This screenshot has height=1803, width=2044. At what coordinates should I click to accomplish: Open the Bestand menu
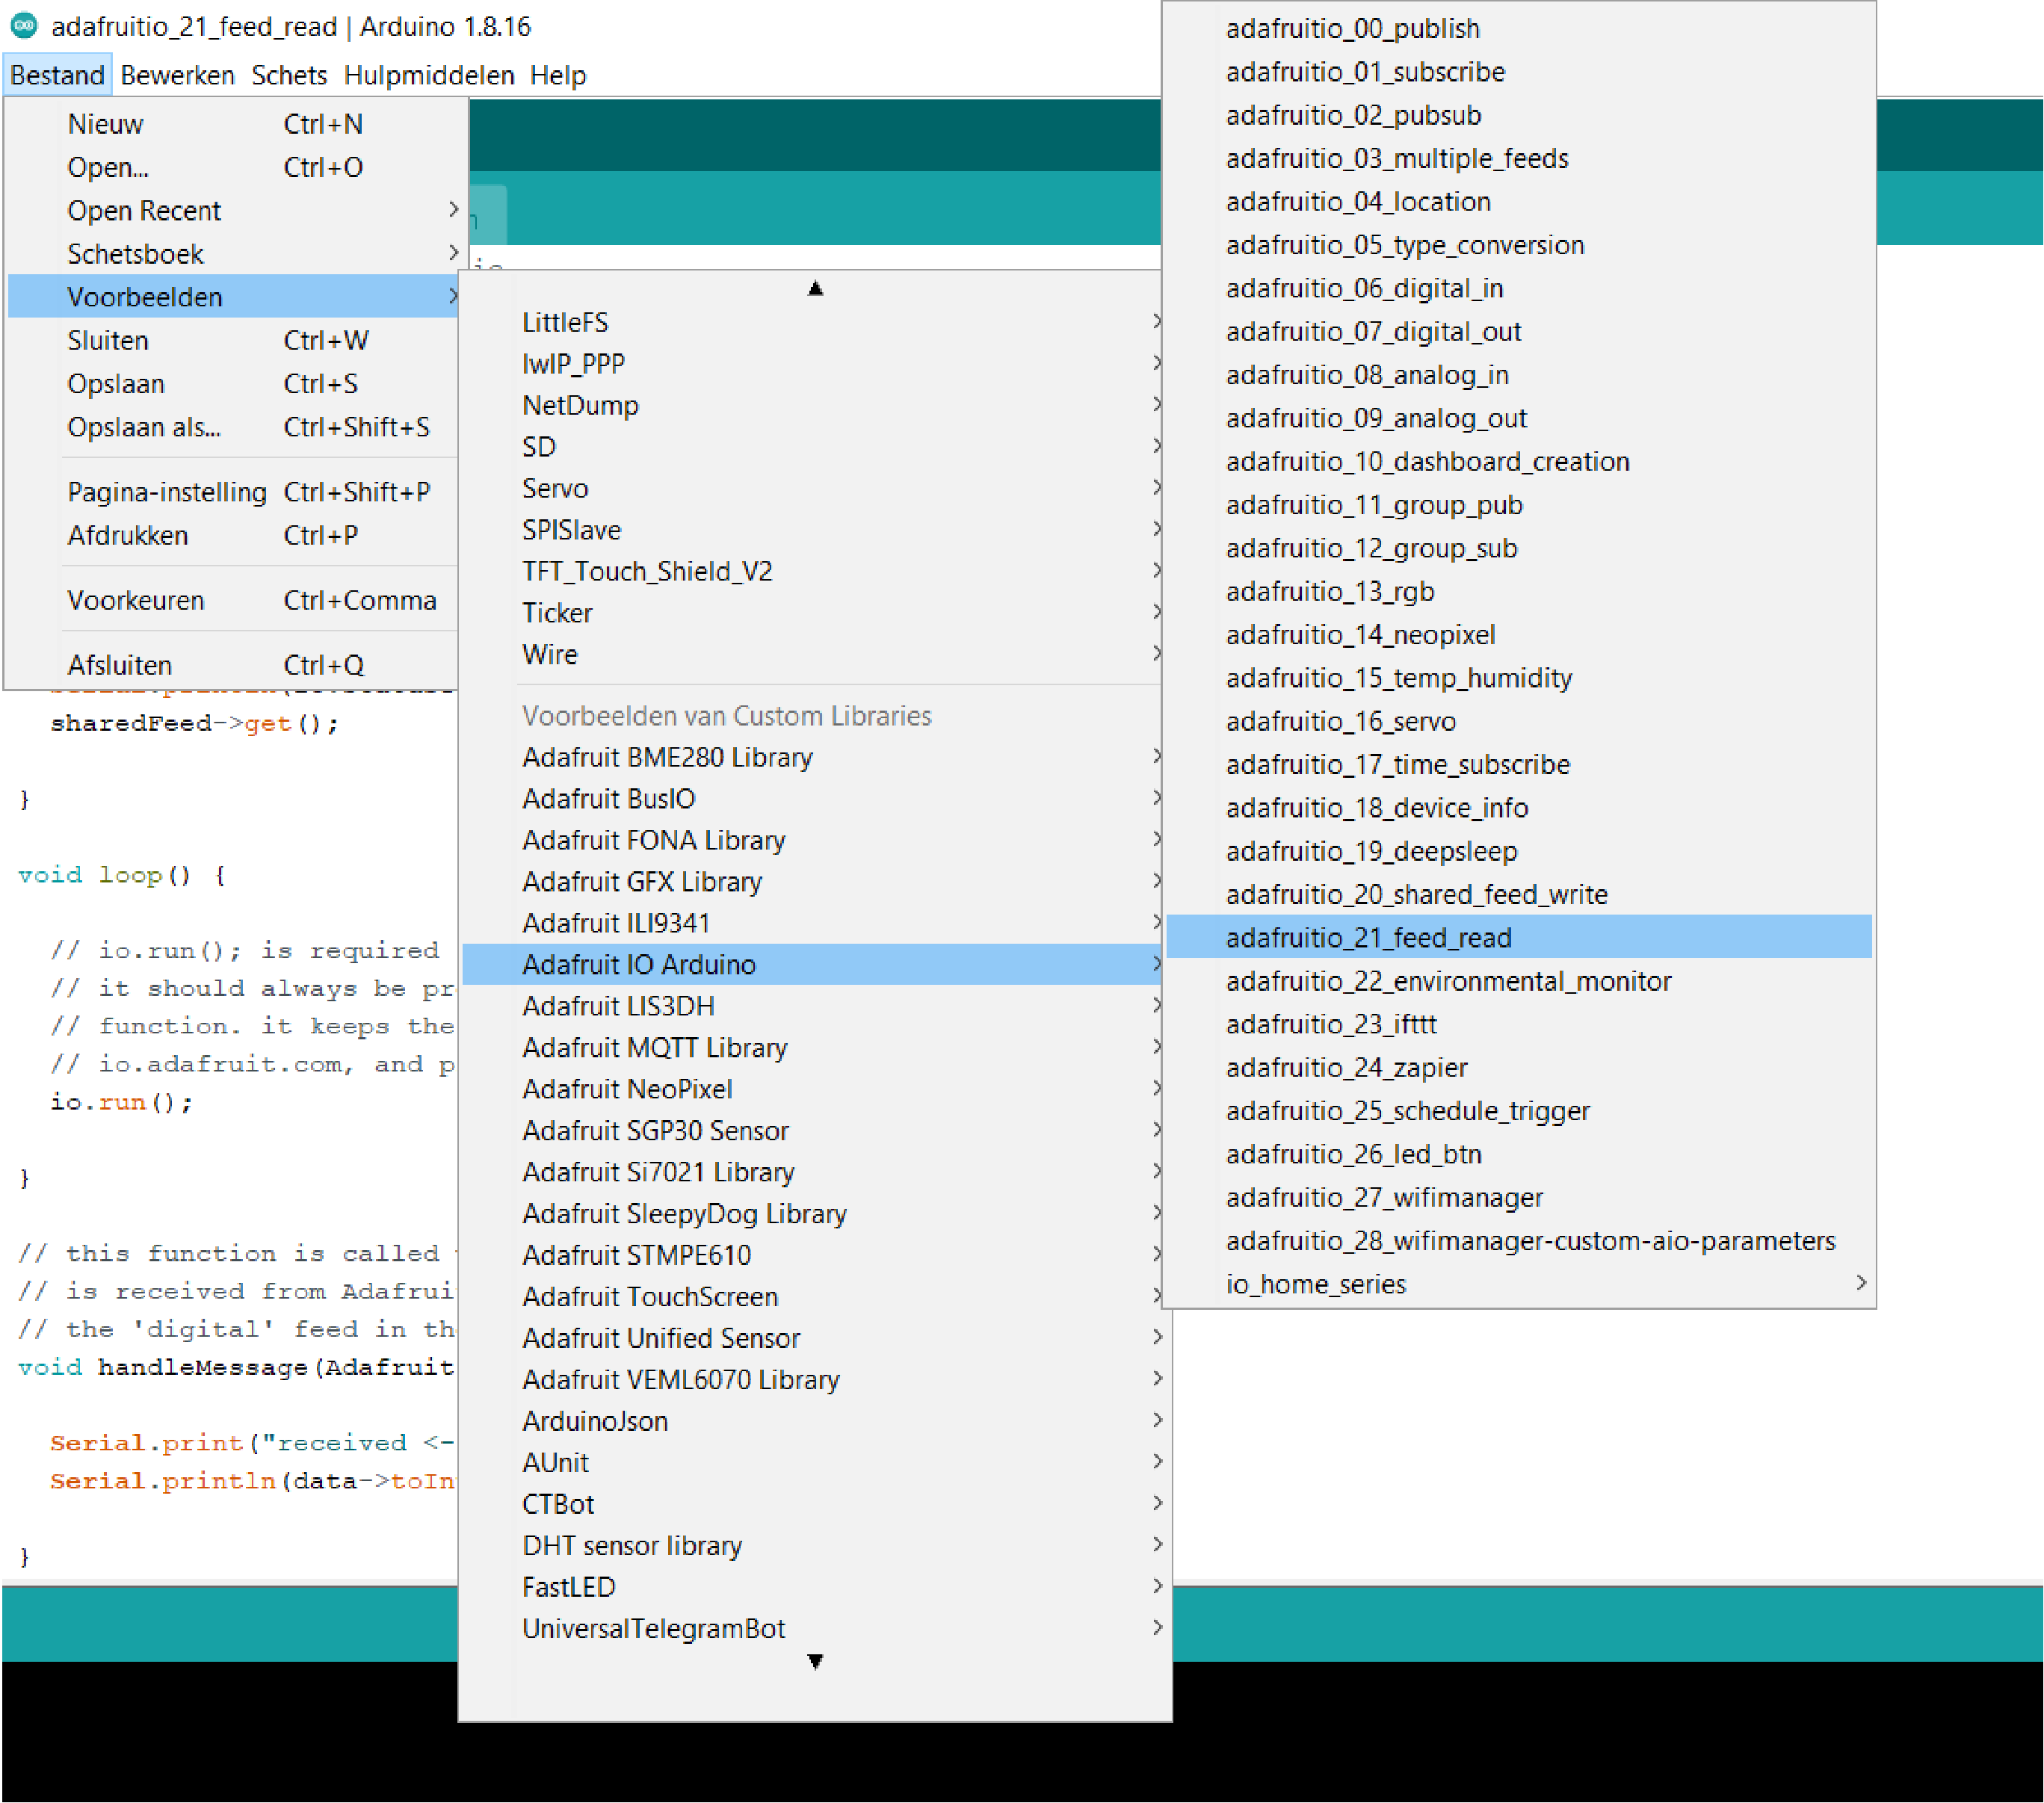point(57,75)
